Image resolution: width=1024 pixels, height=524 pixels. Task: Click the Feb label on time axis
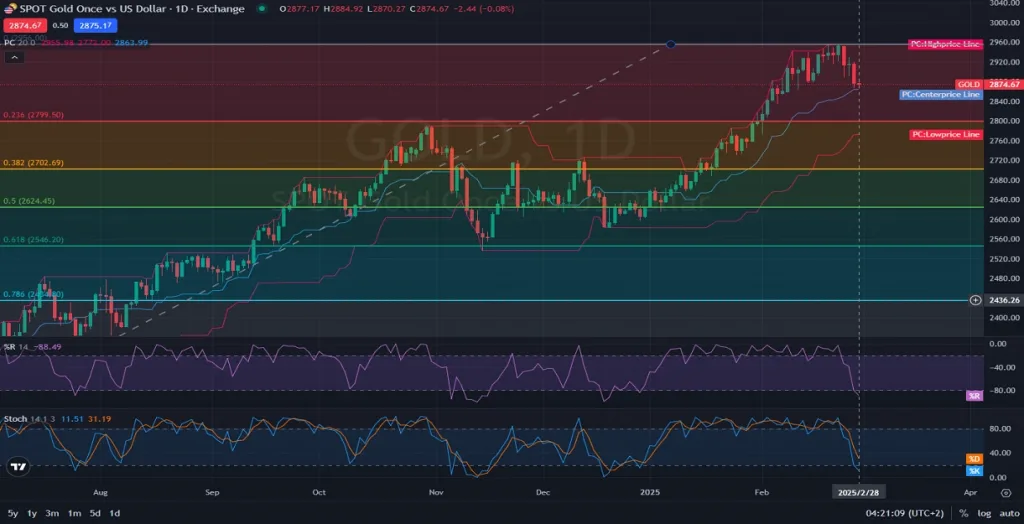tap(761, 491)
